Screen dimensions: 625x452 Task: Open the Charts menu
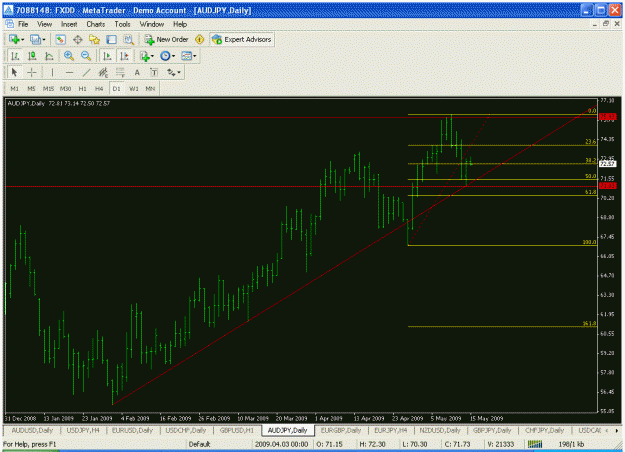[x=96, y=24]
